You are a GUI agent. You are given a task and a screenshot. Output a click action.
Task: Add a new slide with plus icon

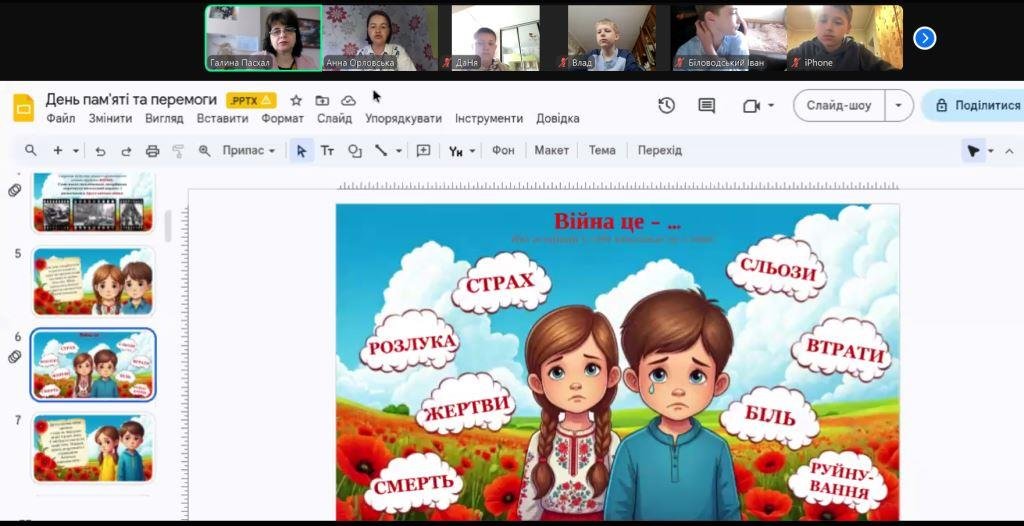point(57,150)
